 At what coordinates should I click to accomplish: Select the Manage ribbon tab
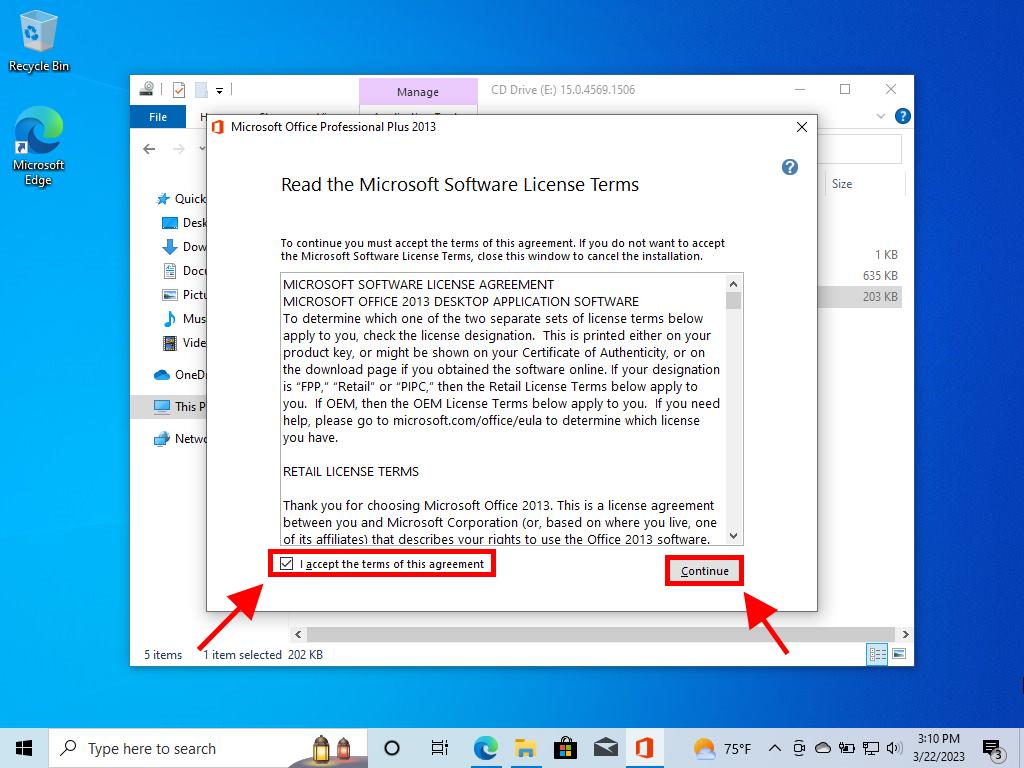417,92
